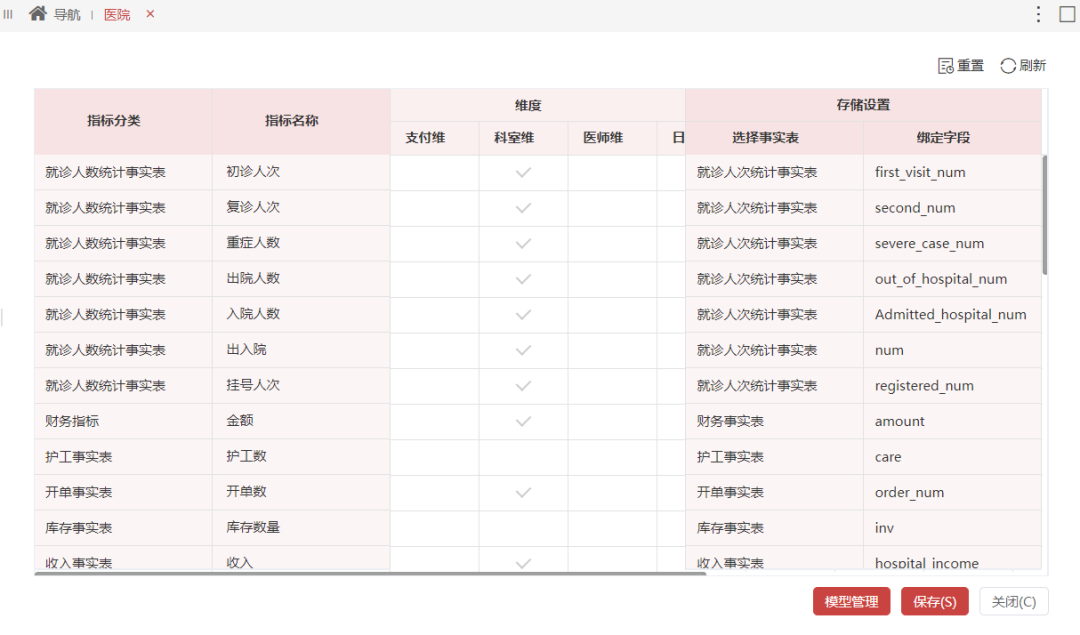Open the sidebar grid icon at top left
The height and width of the screenshot is (635, 1080).
coord(9,14)
